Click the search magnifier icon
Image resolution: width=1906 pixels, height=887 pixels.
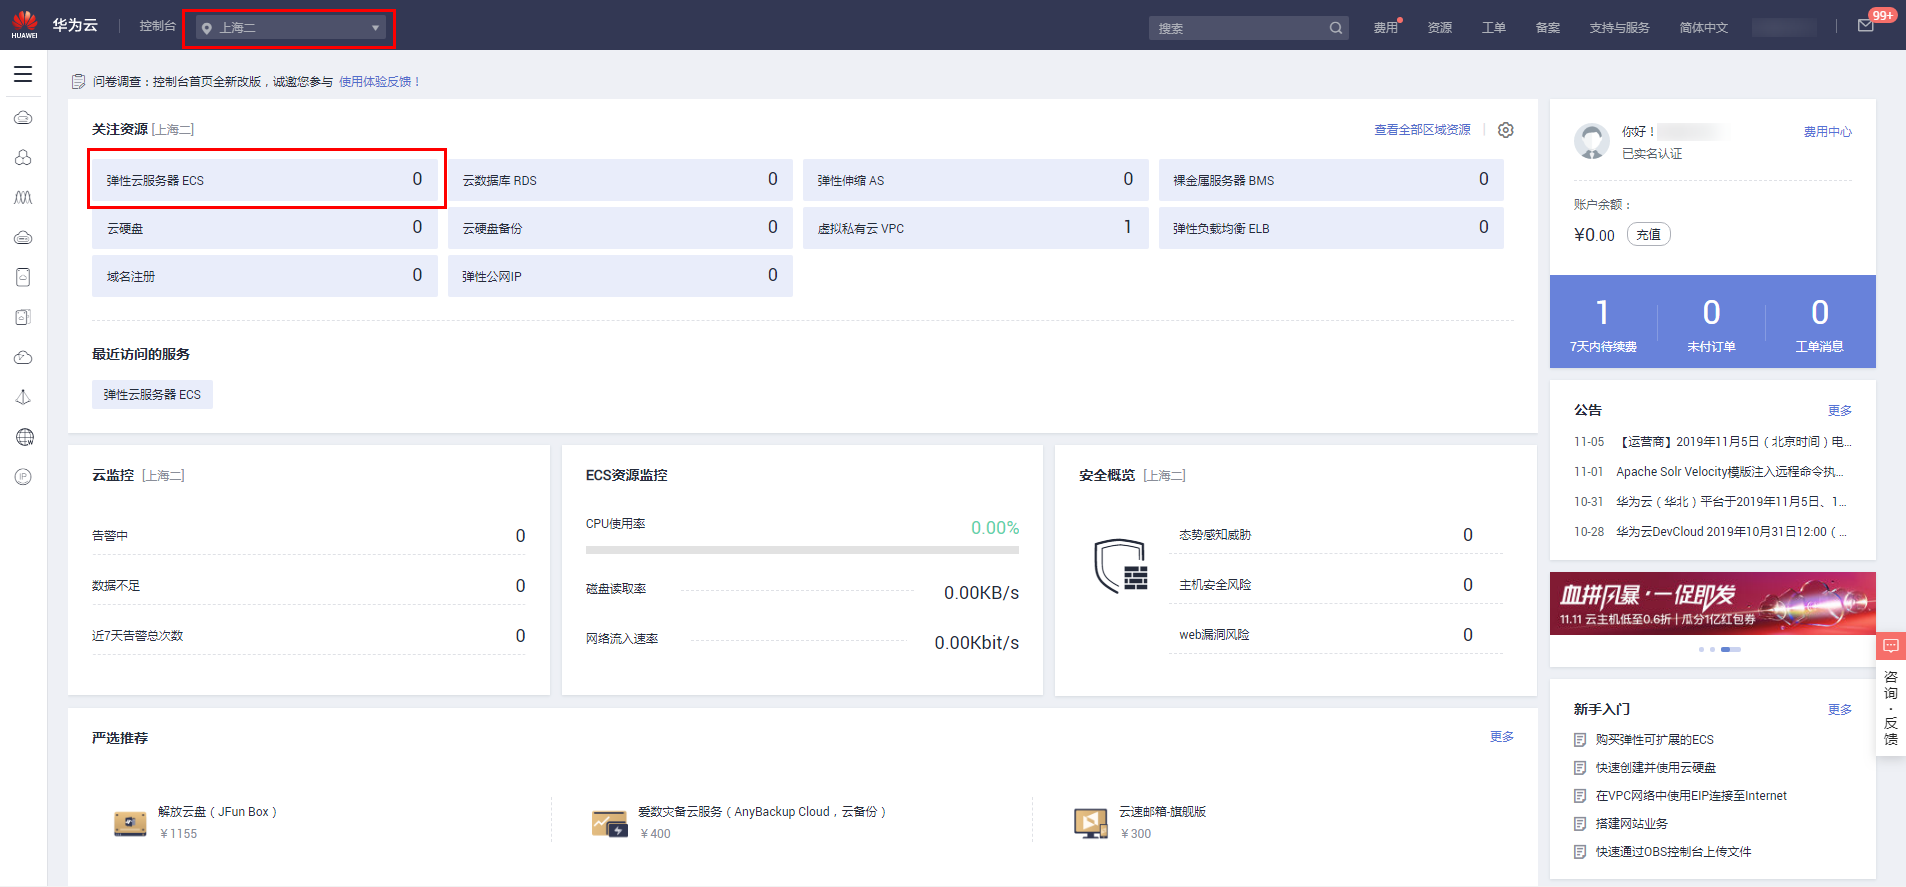click(x=1336, y=28)
